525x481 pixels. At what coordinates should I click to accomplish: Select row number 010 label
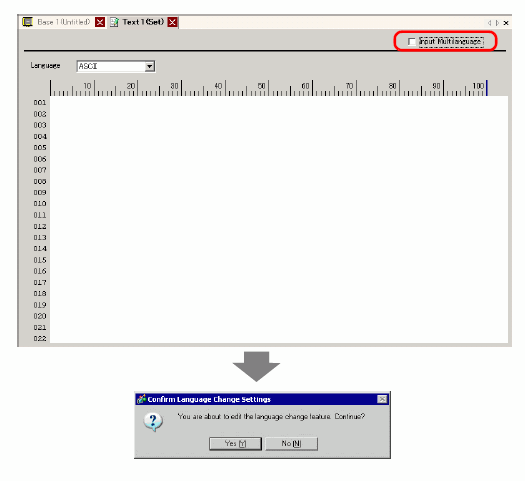point(40,204)
